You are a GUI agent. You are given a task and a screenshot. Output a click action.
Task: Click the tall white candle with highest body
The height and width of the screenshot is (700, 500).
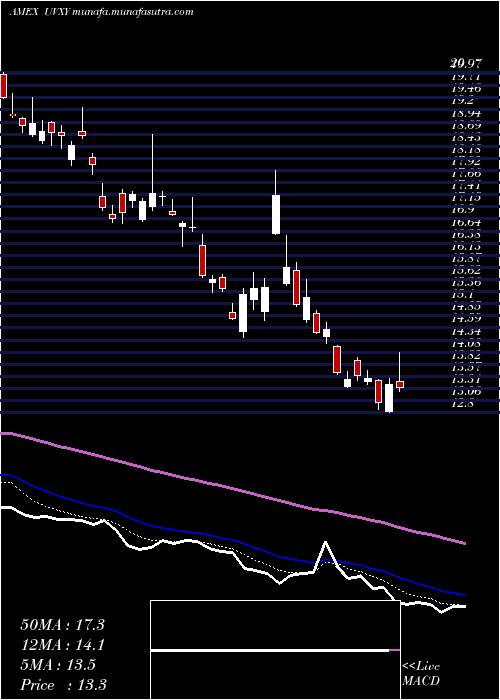pos(276,214)
